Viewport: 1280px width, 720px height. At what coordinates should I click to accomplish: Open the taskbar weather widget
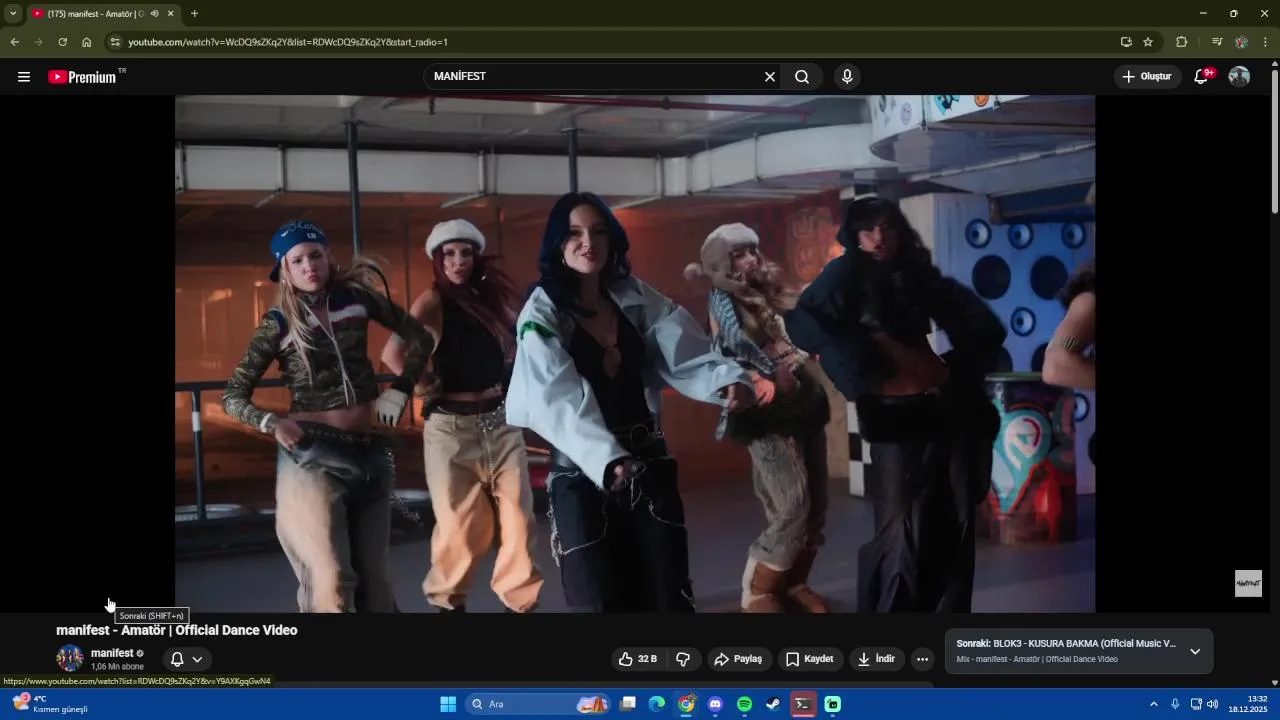click(x=50, y=704)
